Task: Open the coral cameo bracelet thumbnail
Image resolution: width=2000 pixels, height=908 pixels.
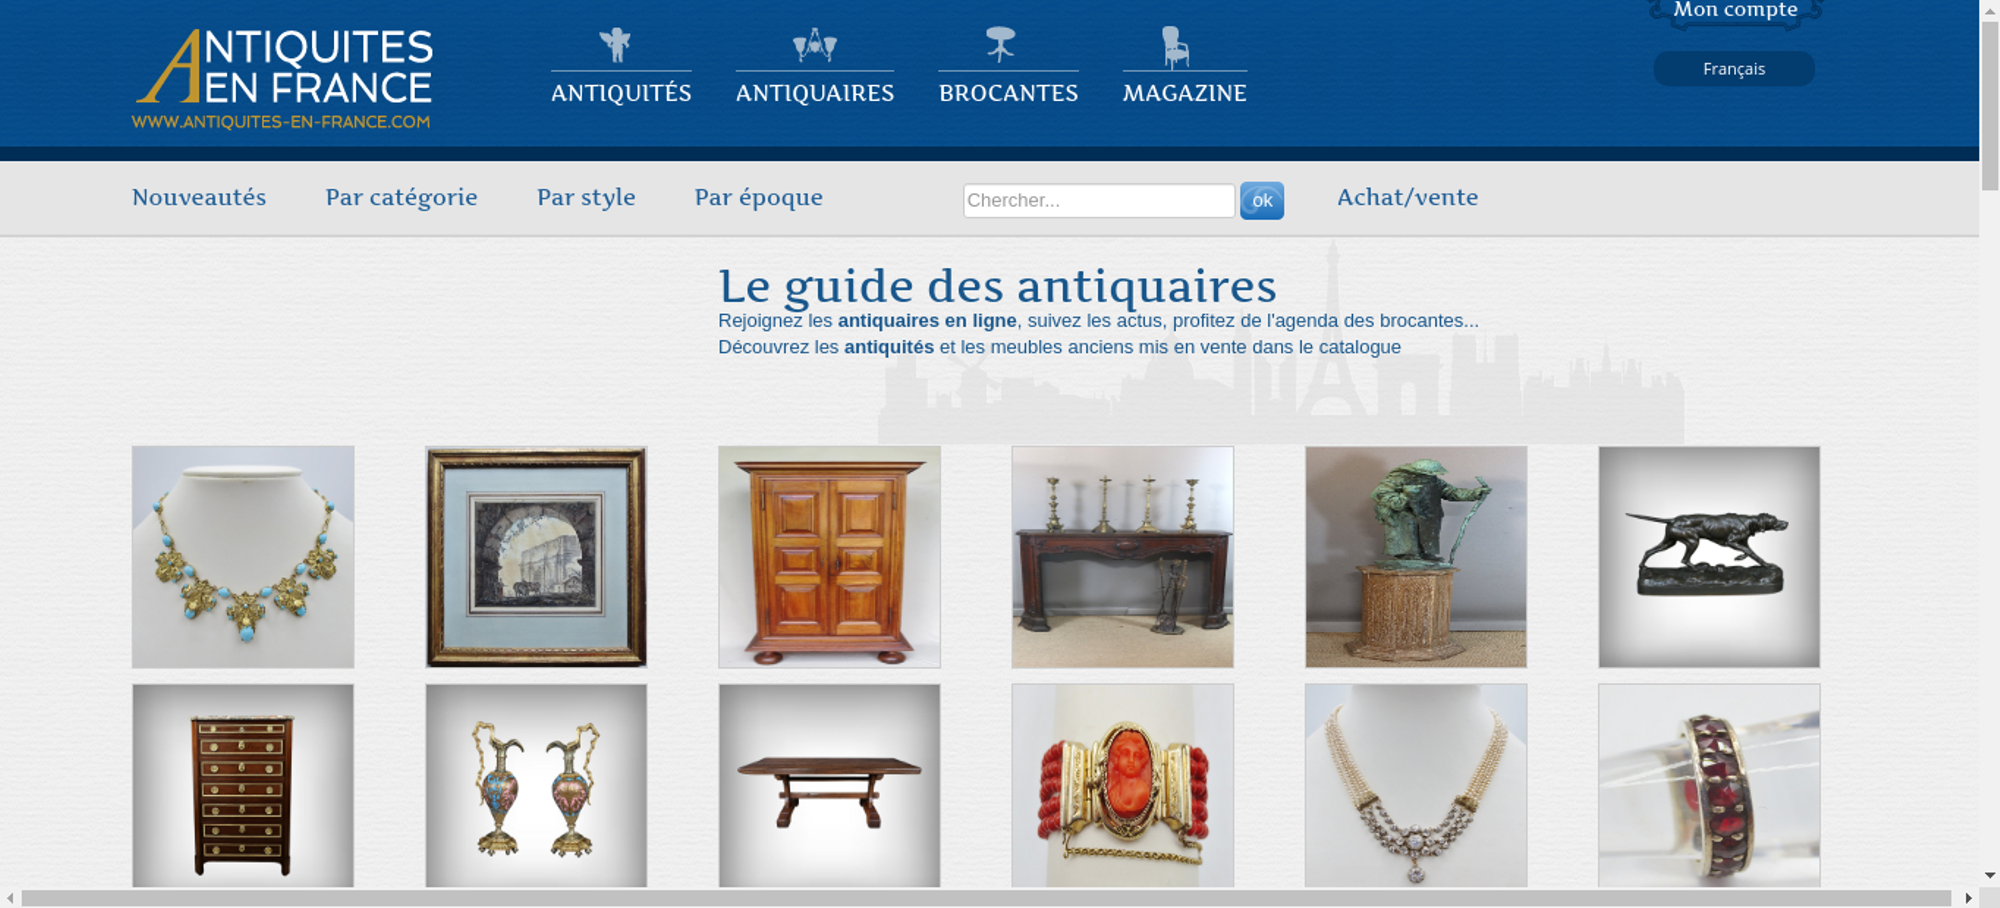Action: [1122, 786]
